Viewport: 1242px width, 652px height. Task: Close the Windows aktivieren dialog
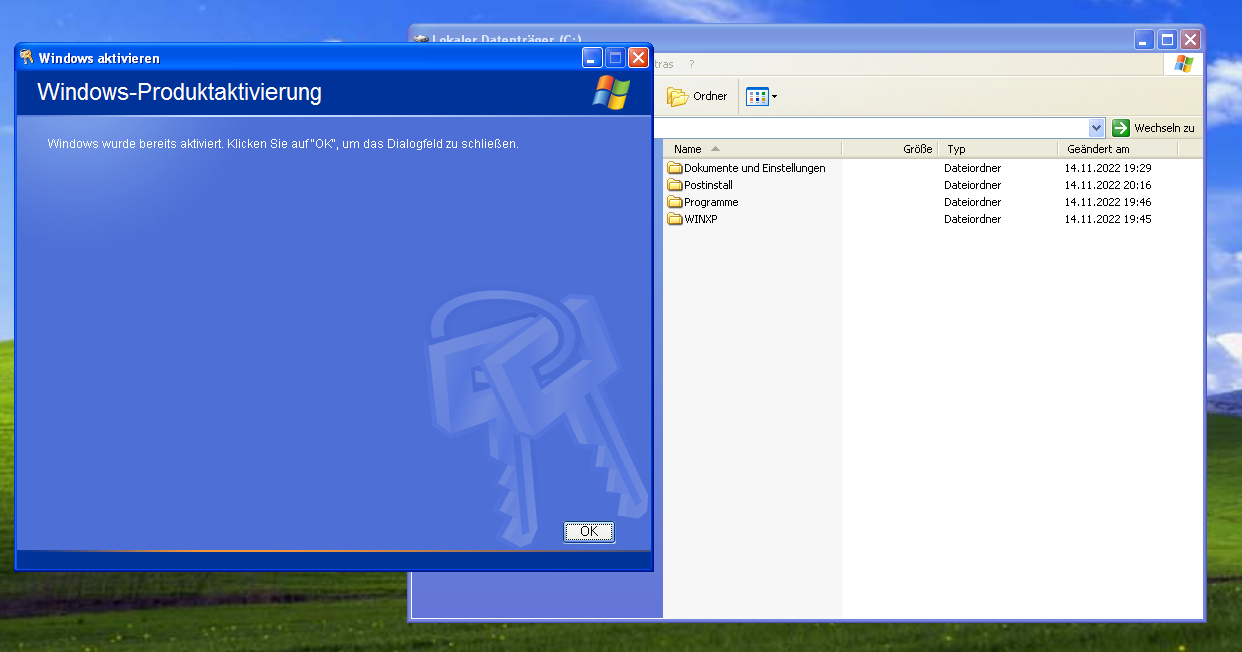[638, 58]
